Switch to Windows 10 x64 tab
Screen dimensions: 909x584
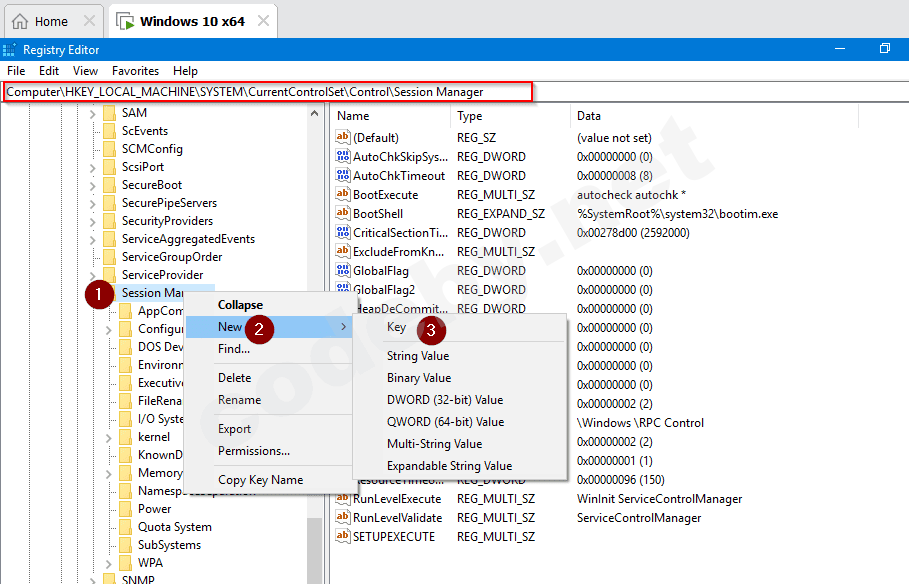[x=190, y=21]
